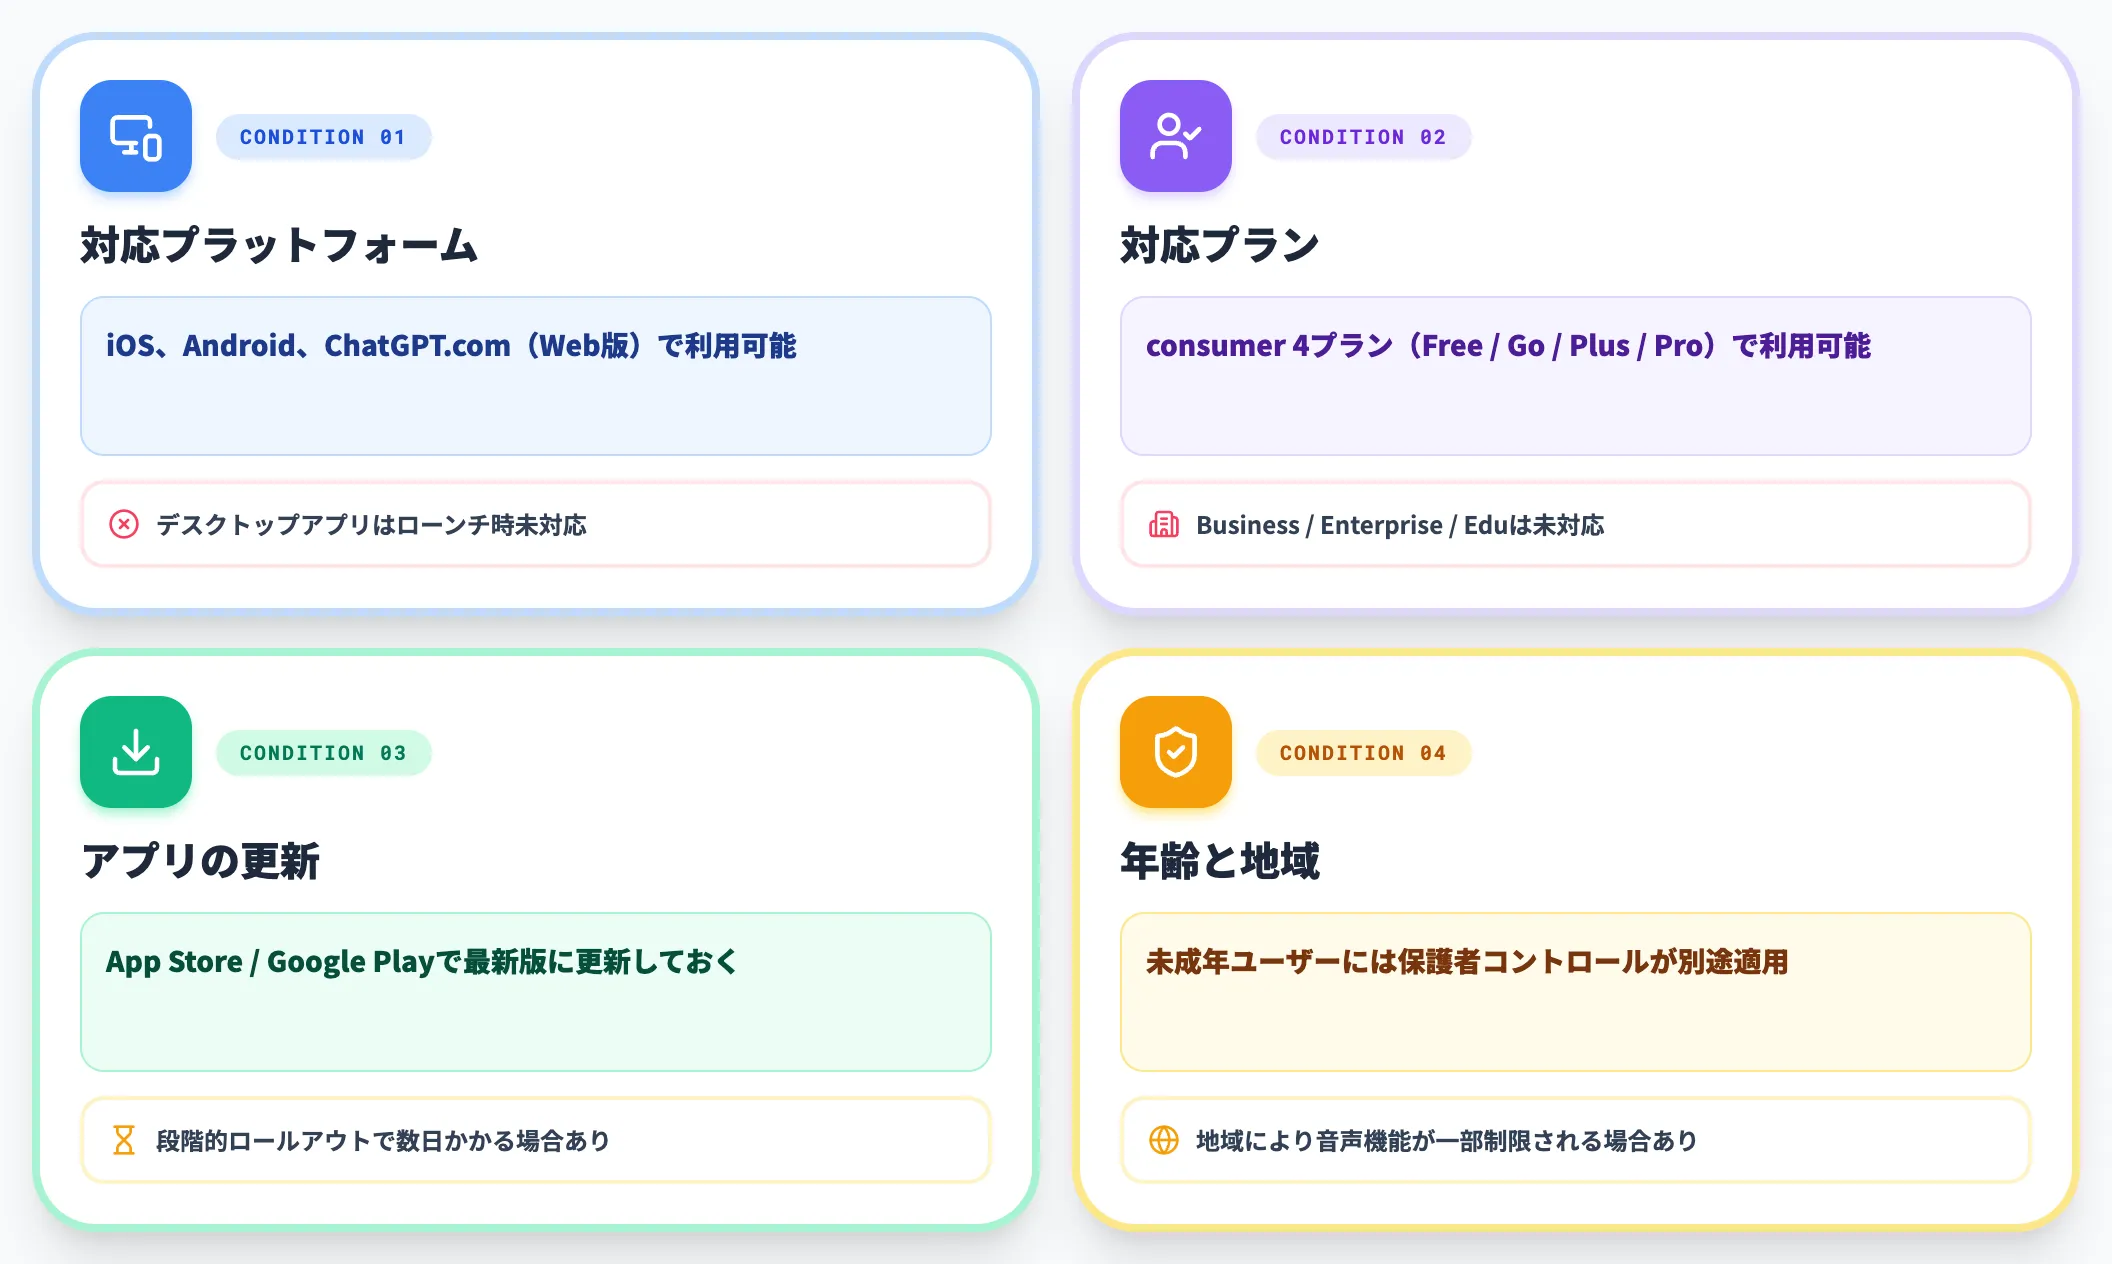Click the blue devices icon for Condition 01

point(136,136)
